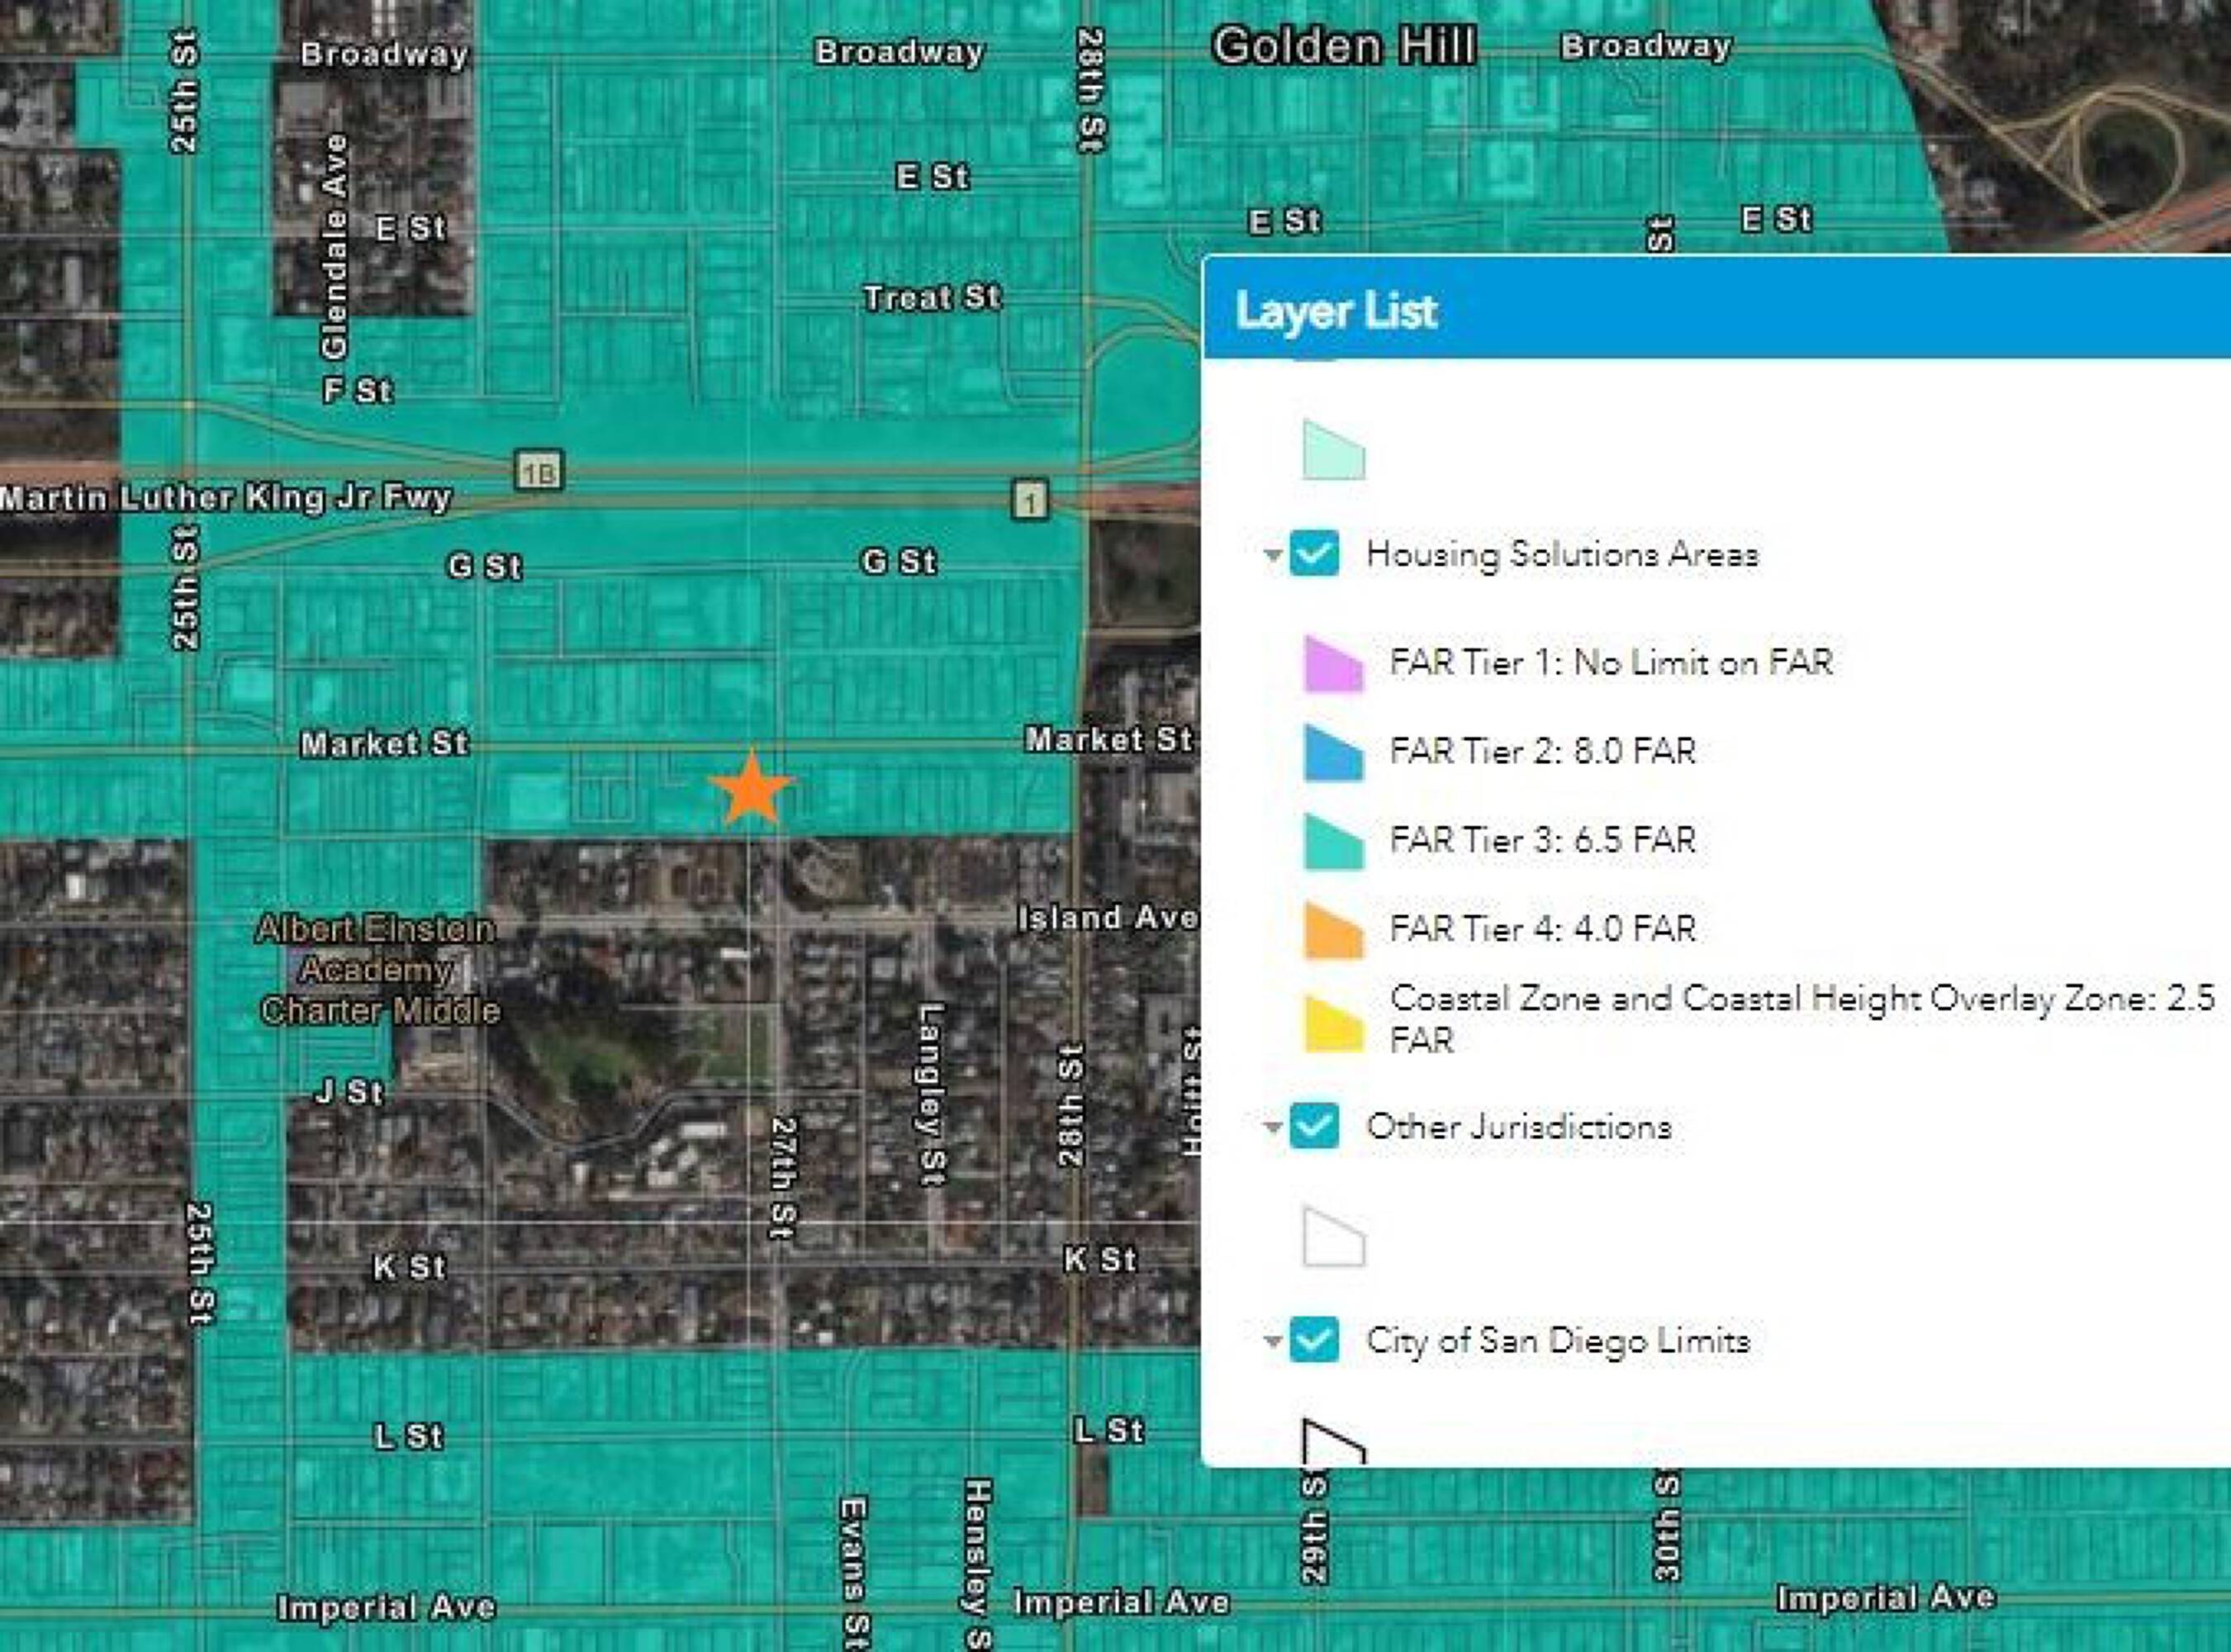The image size is (2231, 1652).
Task: Click the Other Jurisdictions white polygon symbol
Action: click(x=1333, y=1237)
